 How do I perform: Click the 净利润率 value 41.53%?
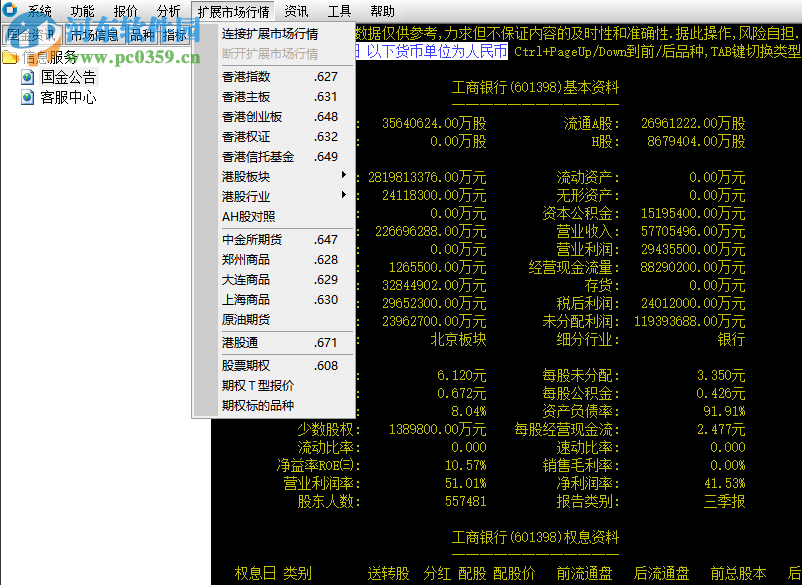point(724,483)
